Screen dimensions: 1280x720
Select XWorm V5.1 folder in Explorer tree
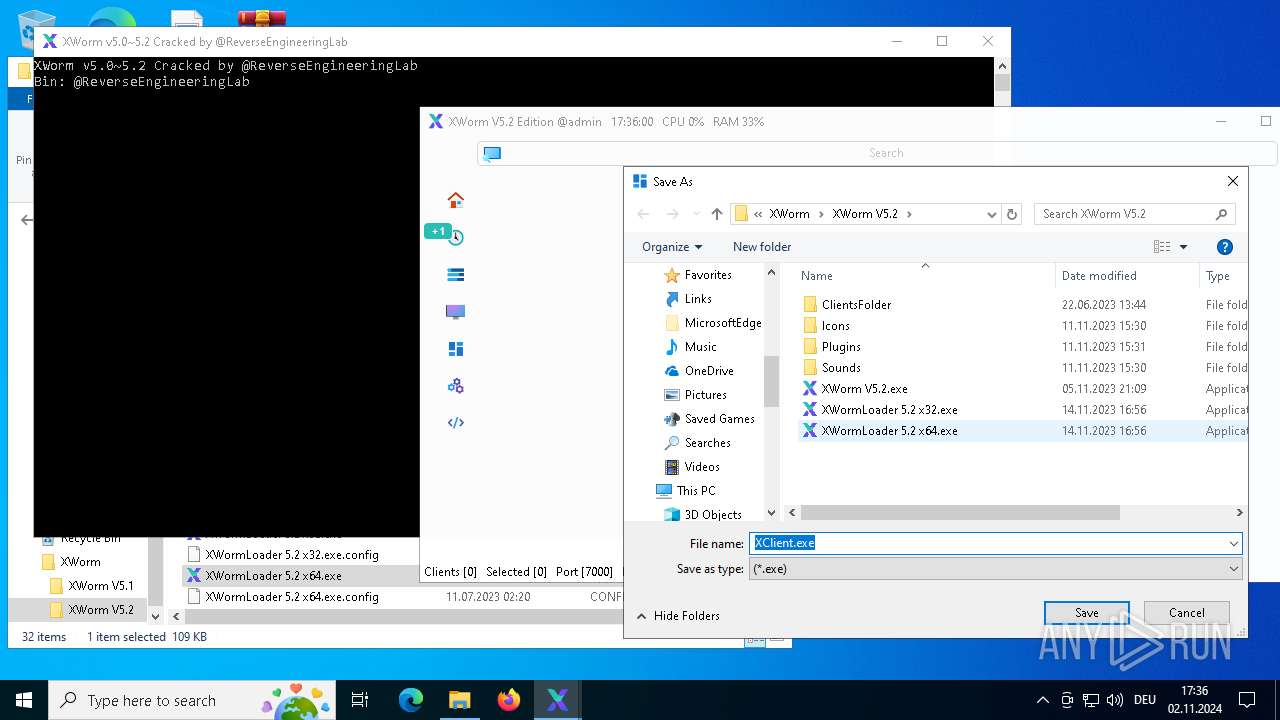tap(100, 586)
